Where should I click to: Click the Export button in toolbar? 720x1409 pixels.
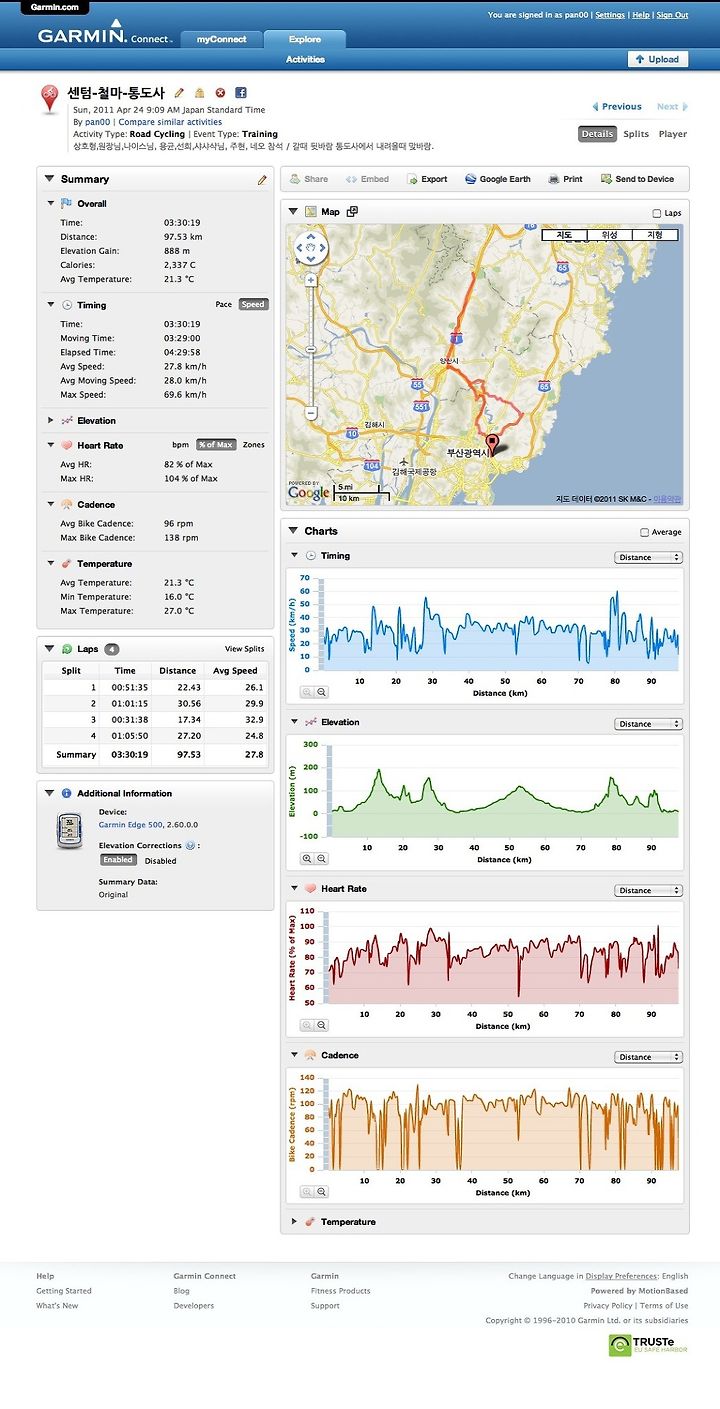427,179
